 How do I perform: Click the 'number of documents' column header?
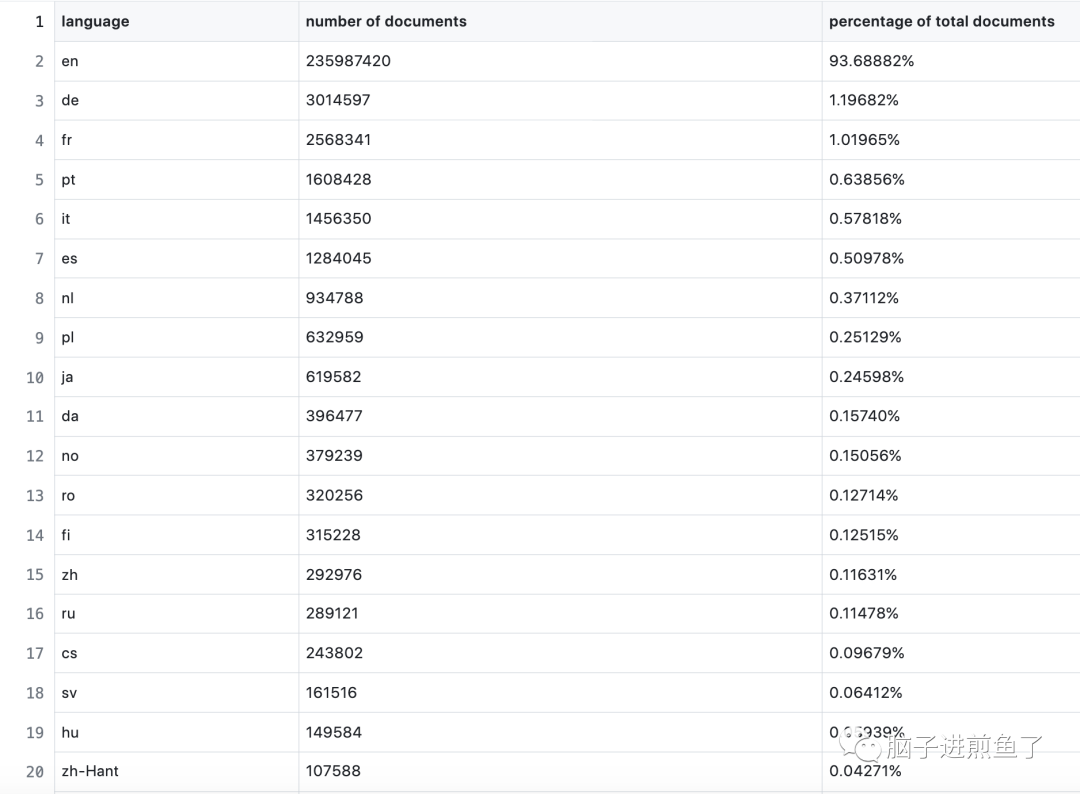pos(386,21)
